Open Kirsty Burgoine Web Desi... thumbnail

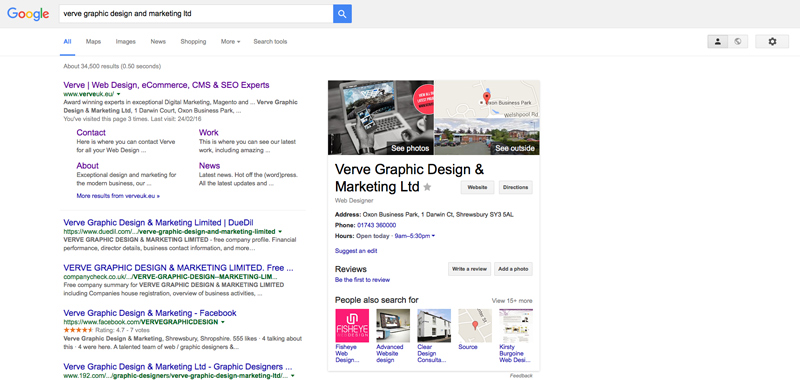516,325
